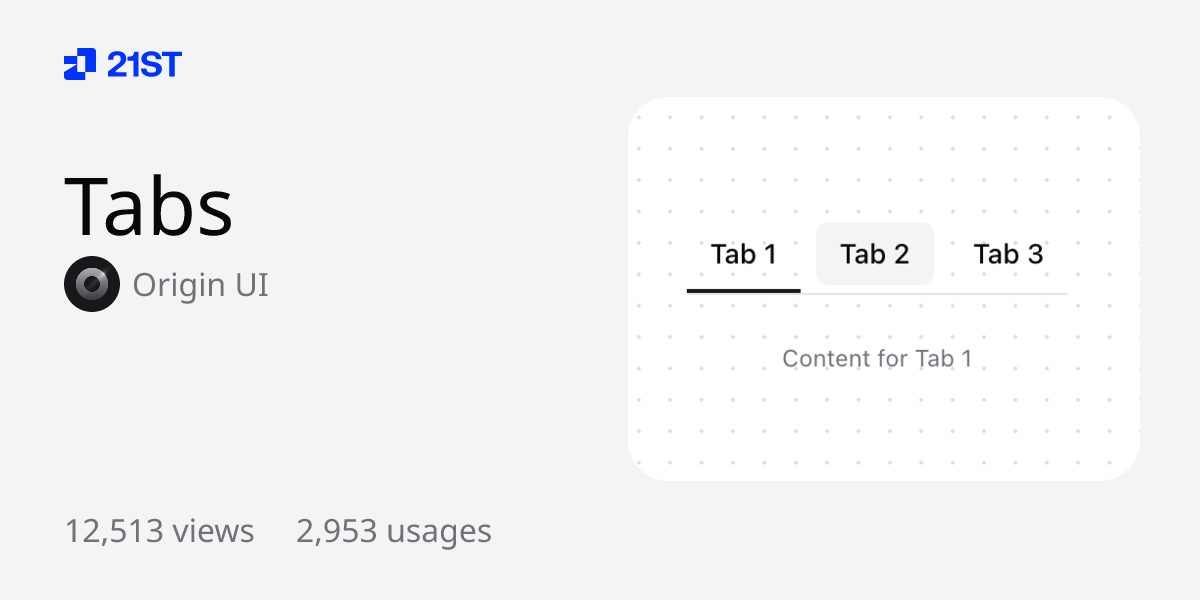The width and height of the screenshot is (1200, 600).
Task: Click the 21ST logo icon
Action: click(x=80, y=64)
